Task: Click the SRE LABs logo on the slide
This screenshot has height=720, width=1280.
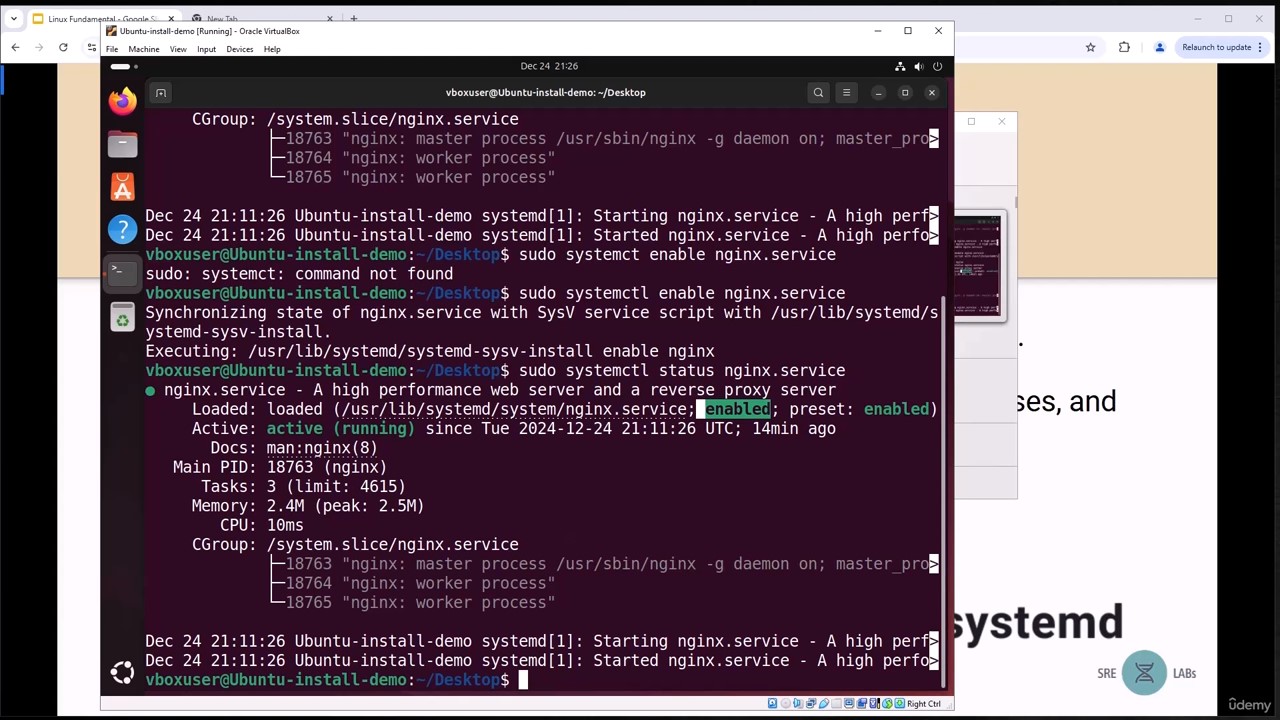Action: (1146, 673)
